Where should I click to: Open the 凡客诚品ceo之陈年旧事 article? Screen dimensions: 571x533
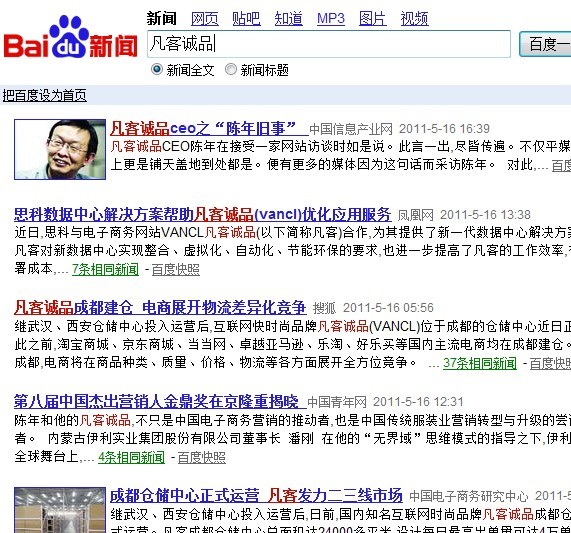(209, 128)
